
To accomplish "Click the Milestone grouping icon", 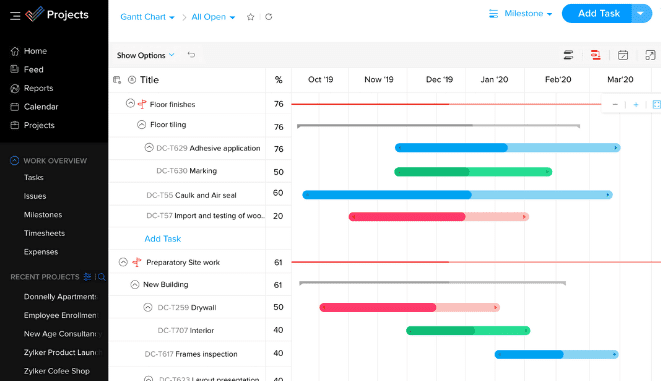I will (x=493, y=14).
